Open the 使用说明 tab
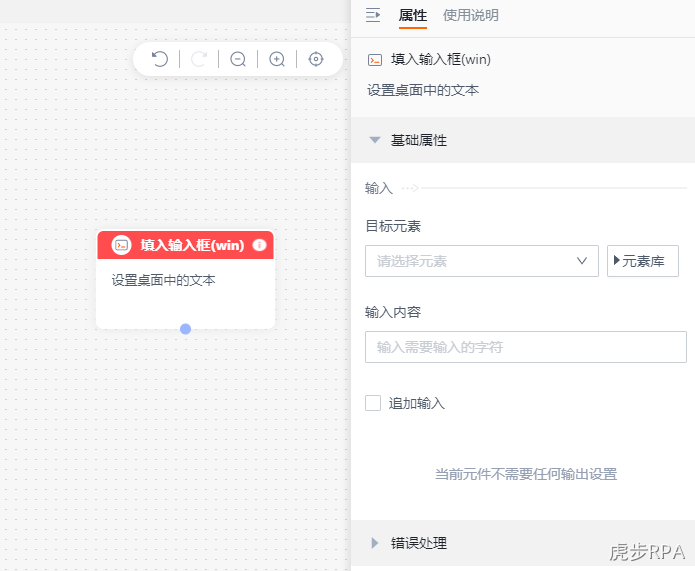 471,16
